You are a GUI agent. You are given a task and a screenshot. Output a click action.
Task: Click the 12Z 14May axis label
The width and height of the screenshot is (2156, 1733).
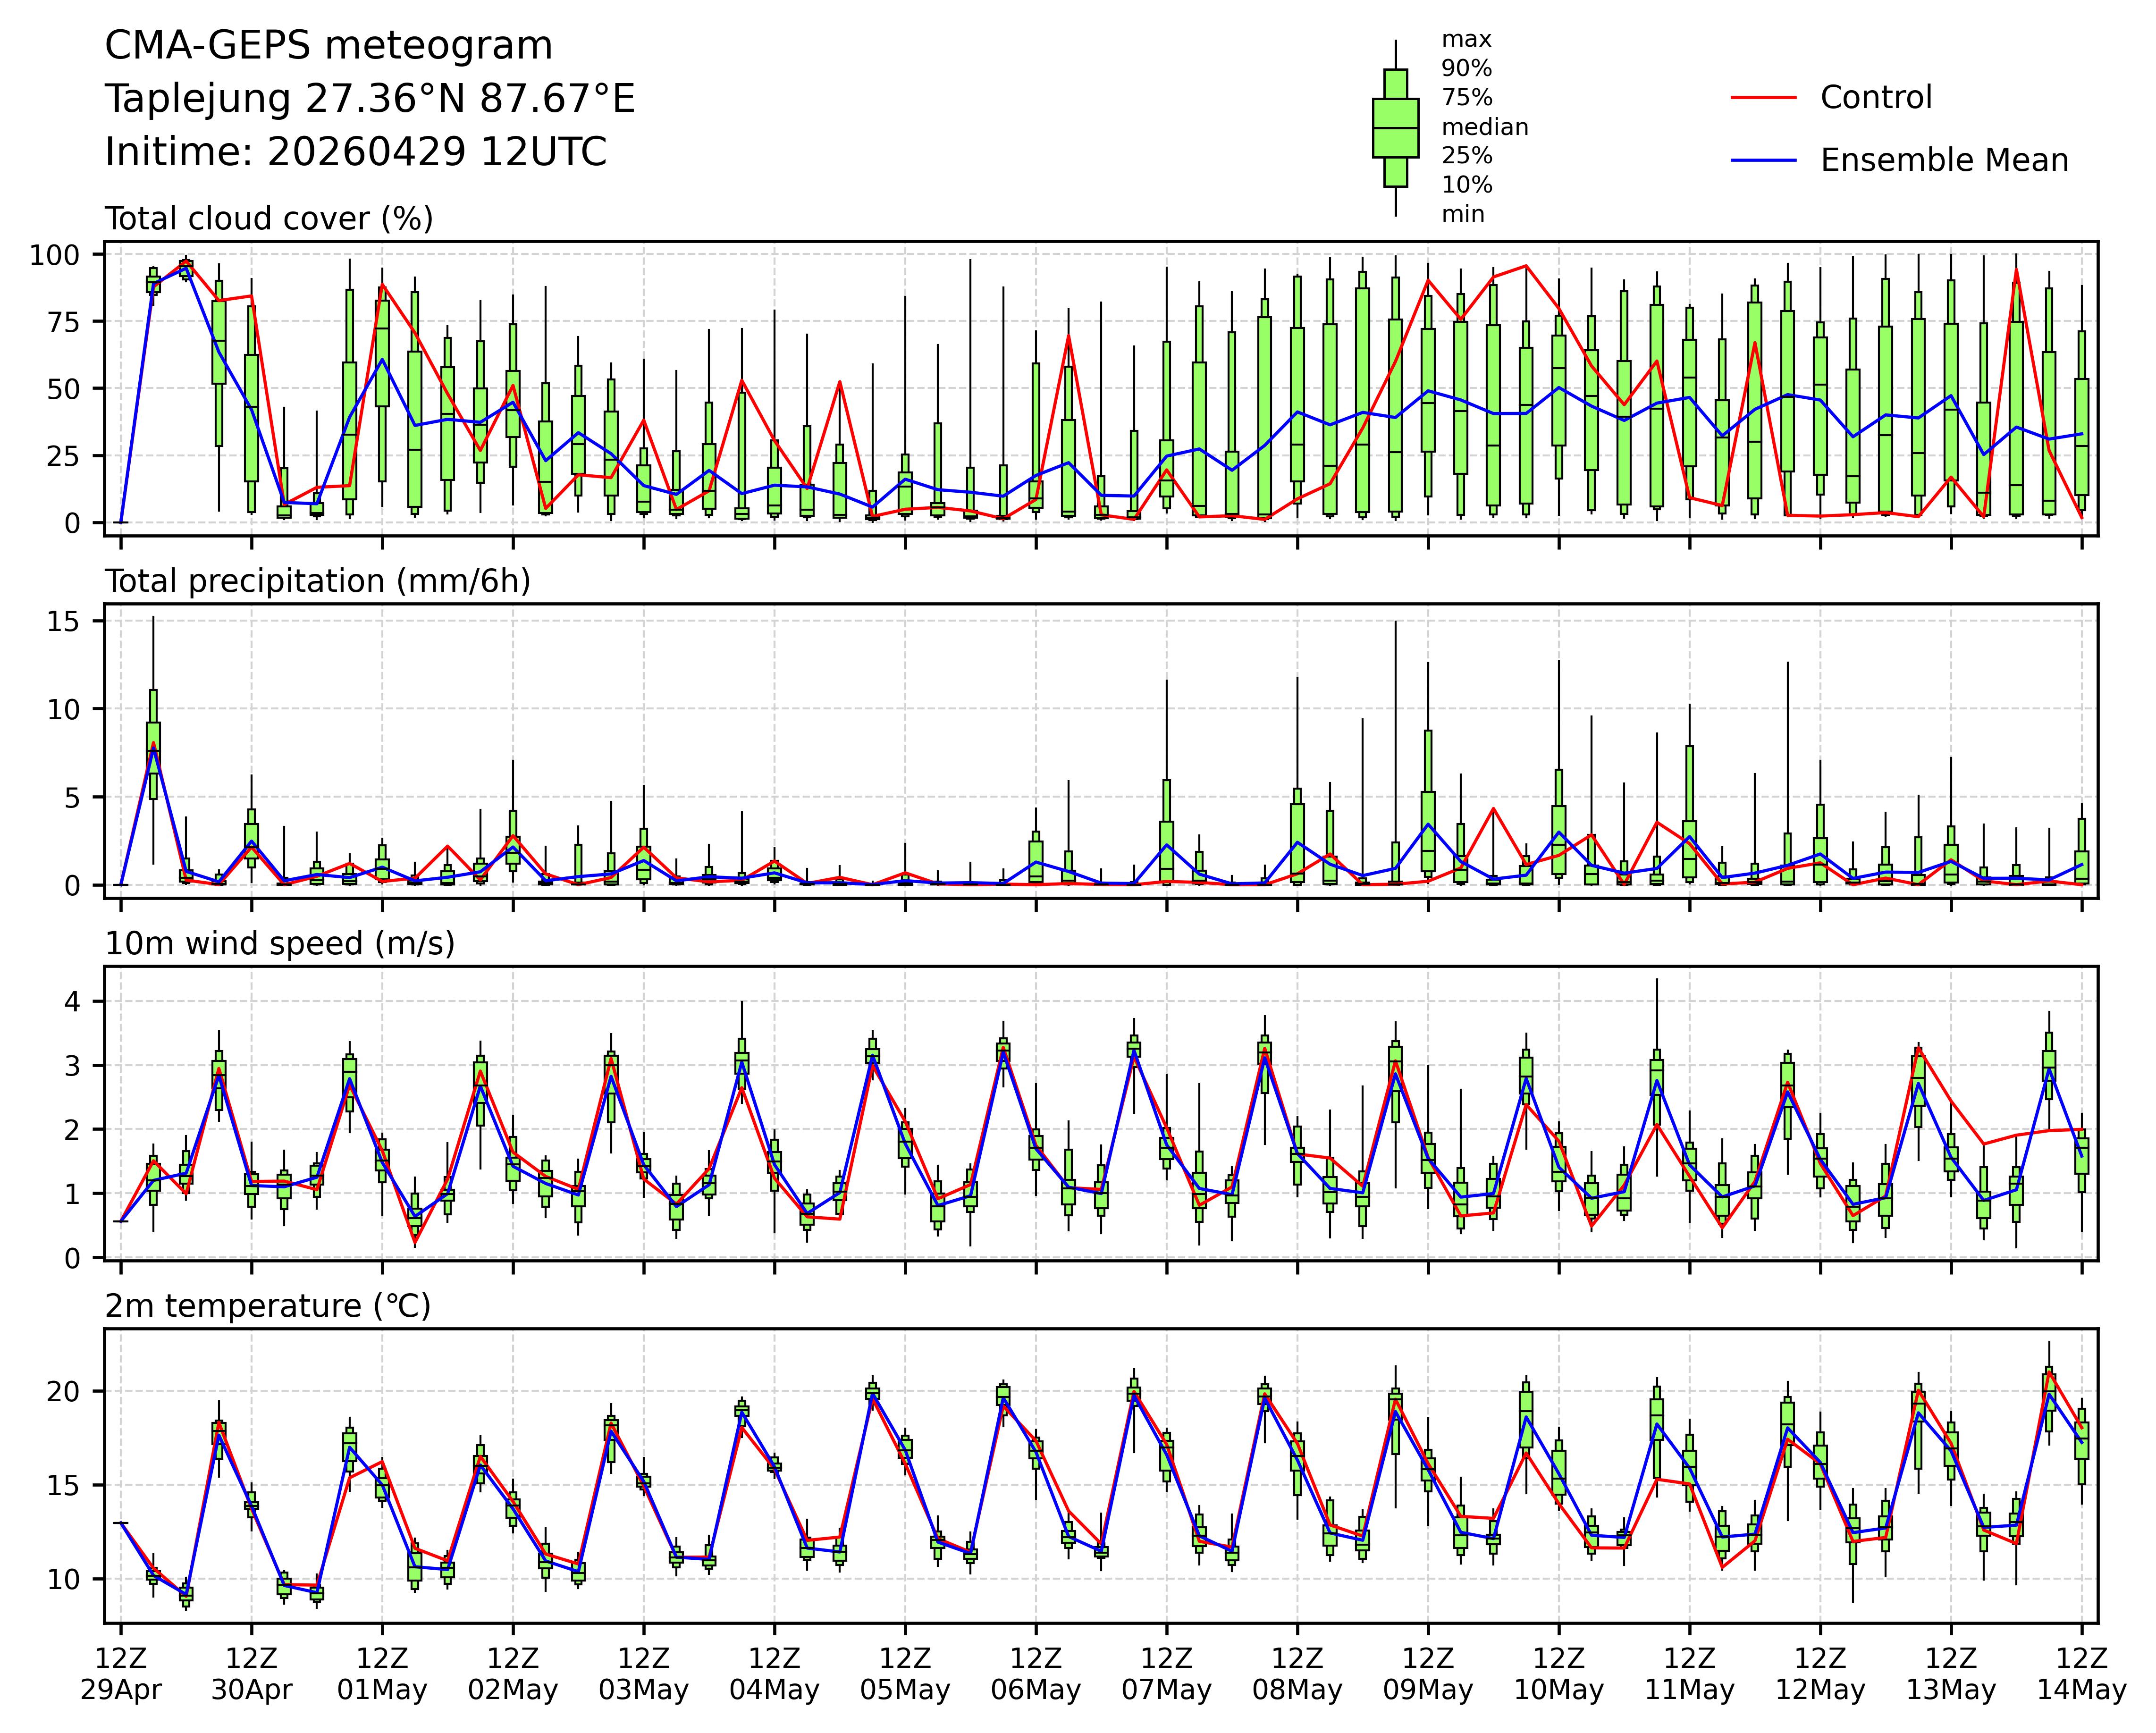(2082, 1675)
